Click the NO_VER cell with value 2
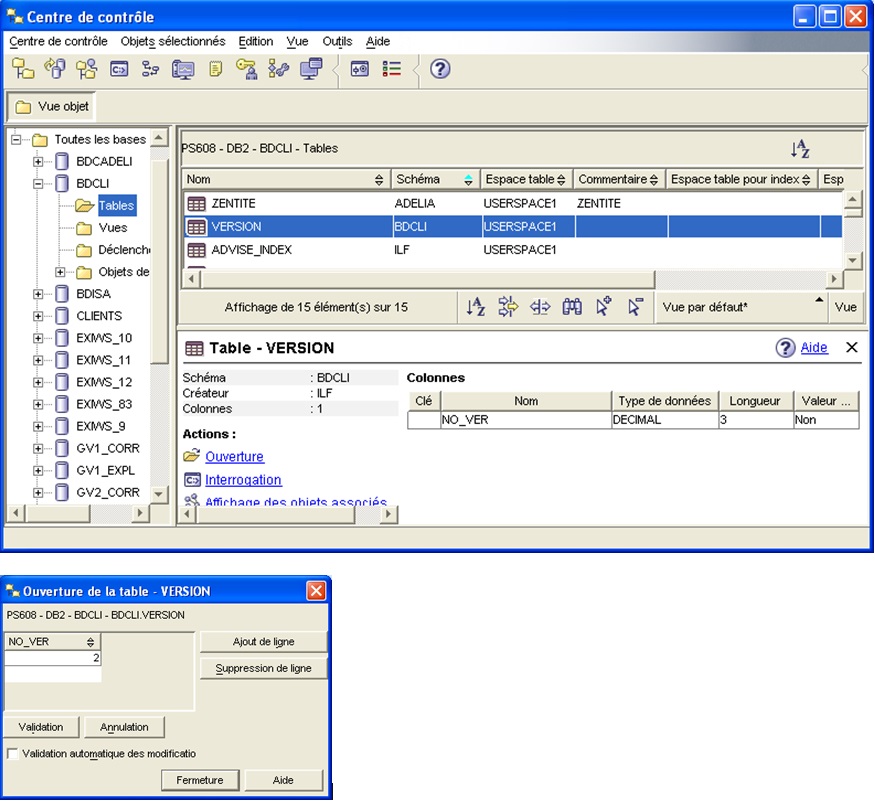The image size is (875, 801). (x=53, y=658)
